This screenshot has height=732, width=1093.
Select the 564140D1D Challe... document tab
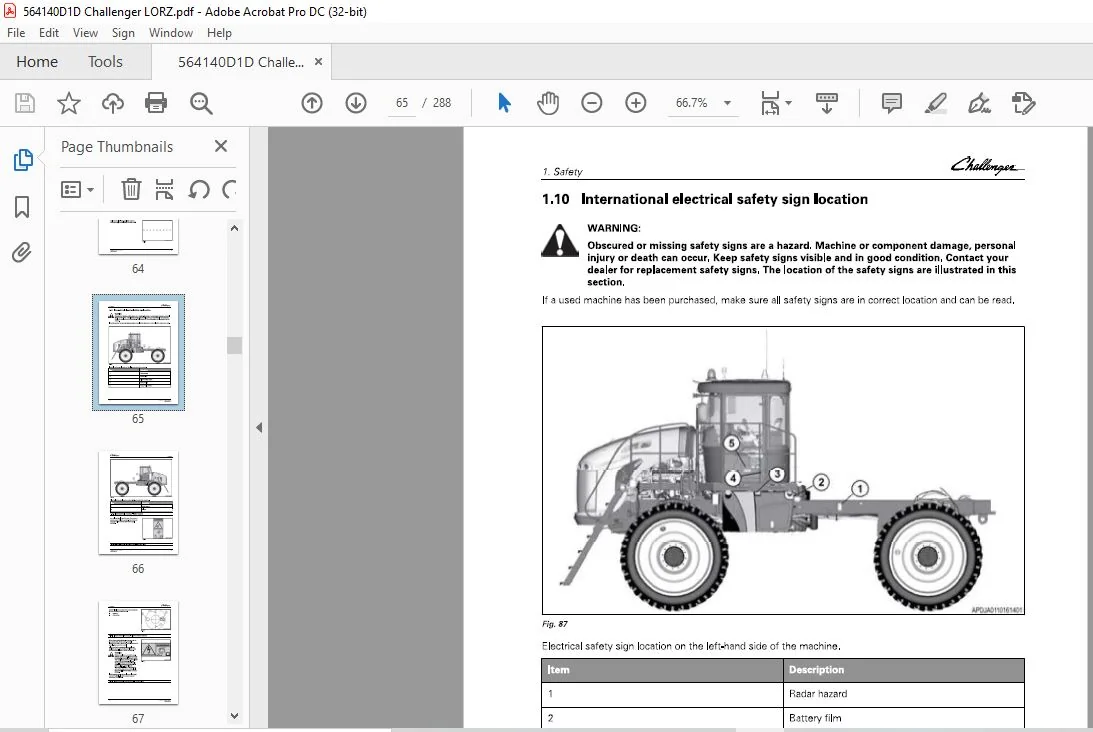point(240,62)
